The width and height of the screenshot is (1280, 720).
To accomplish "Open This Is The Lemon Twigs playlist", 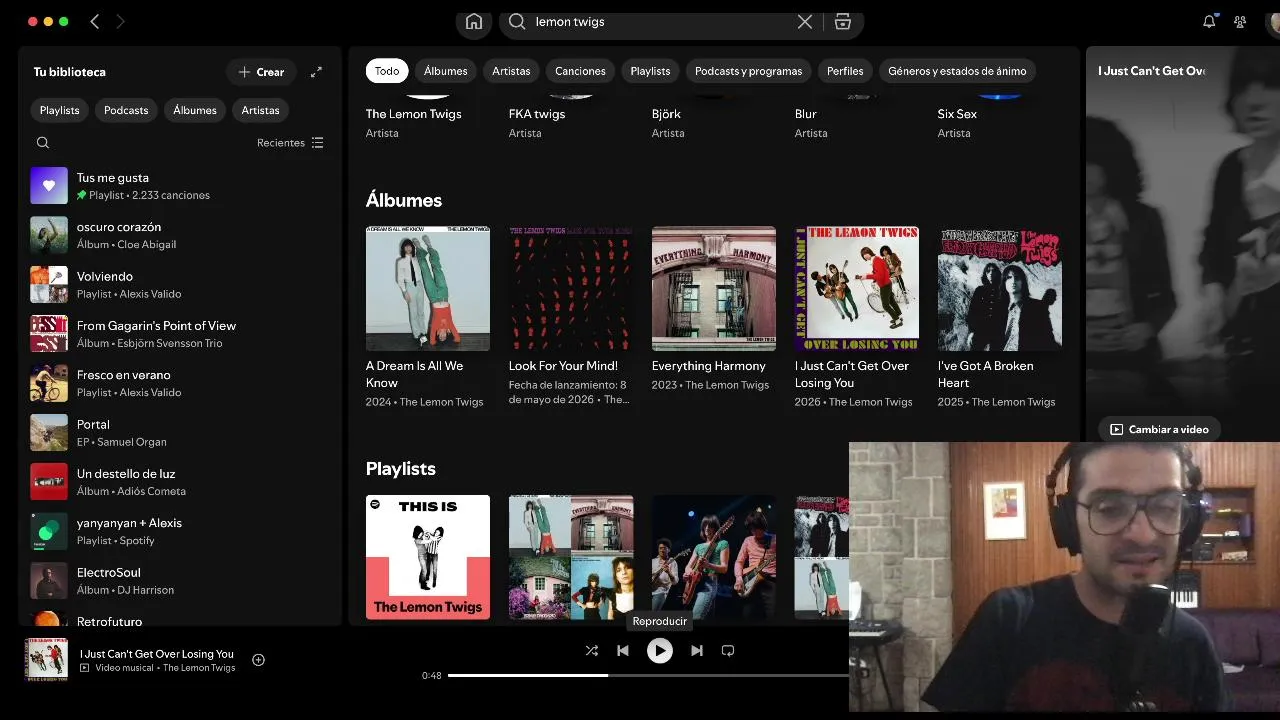I will coord(428,557).
